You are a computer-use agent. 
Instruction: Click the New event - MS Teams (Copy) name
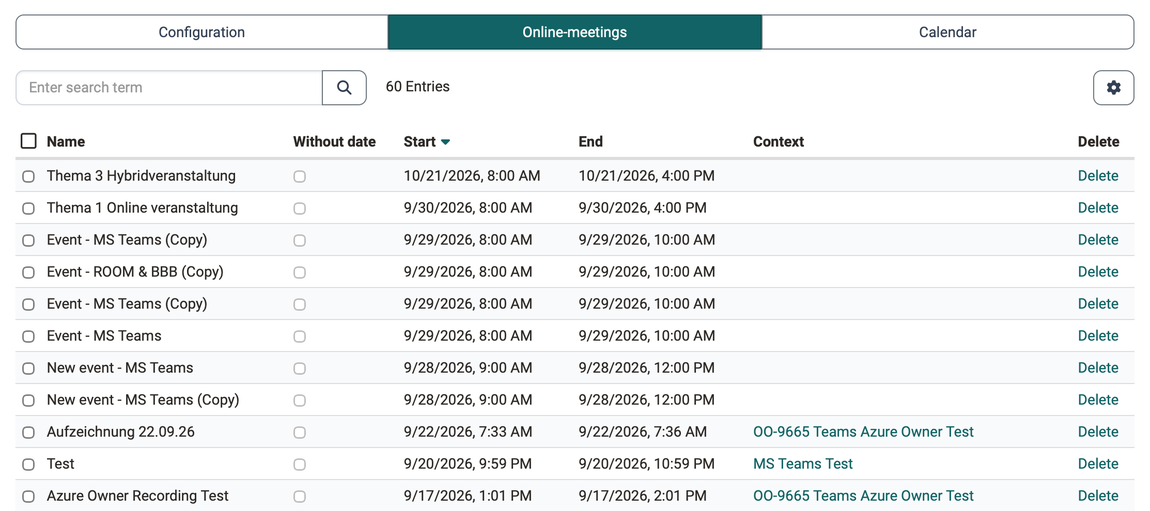tap(143, 400)
